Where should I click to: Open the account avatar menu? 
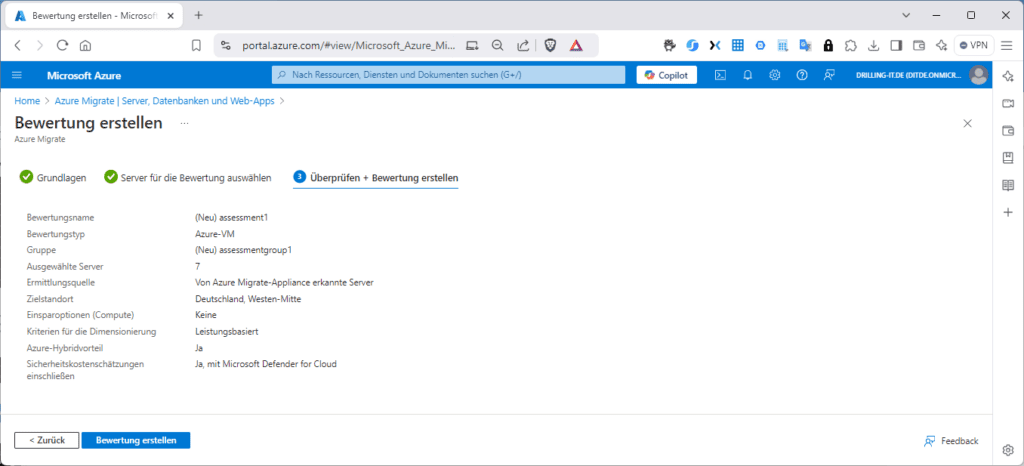tap(978, 75)
